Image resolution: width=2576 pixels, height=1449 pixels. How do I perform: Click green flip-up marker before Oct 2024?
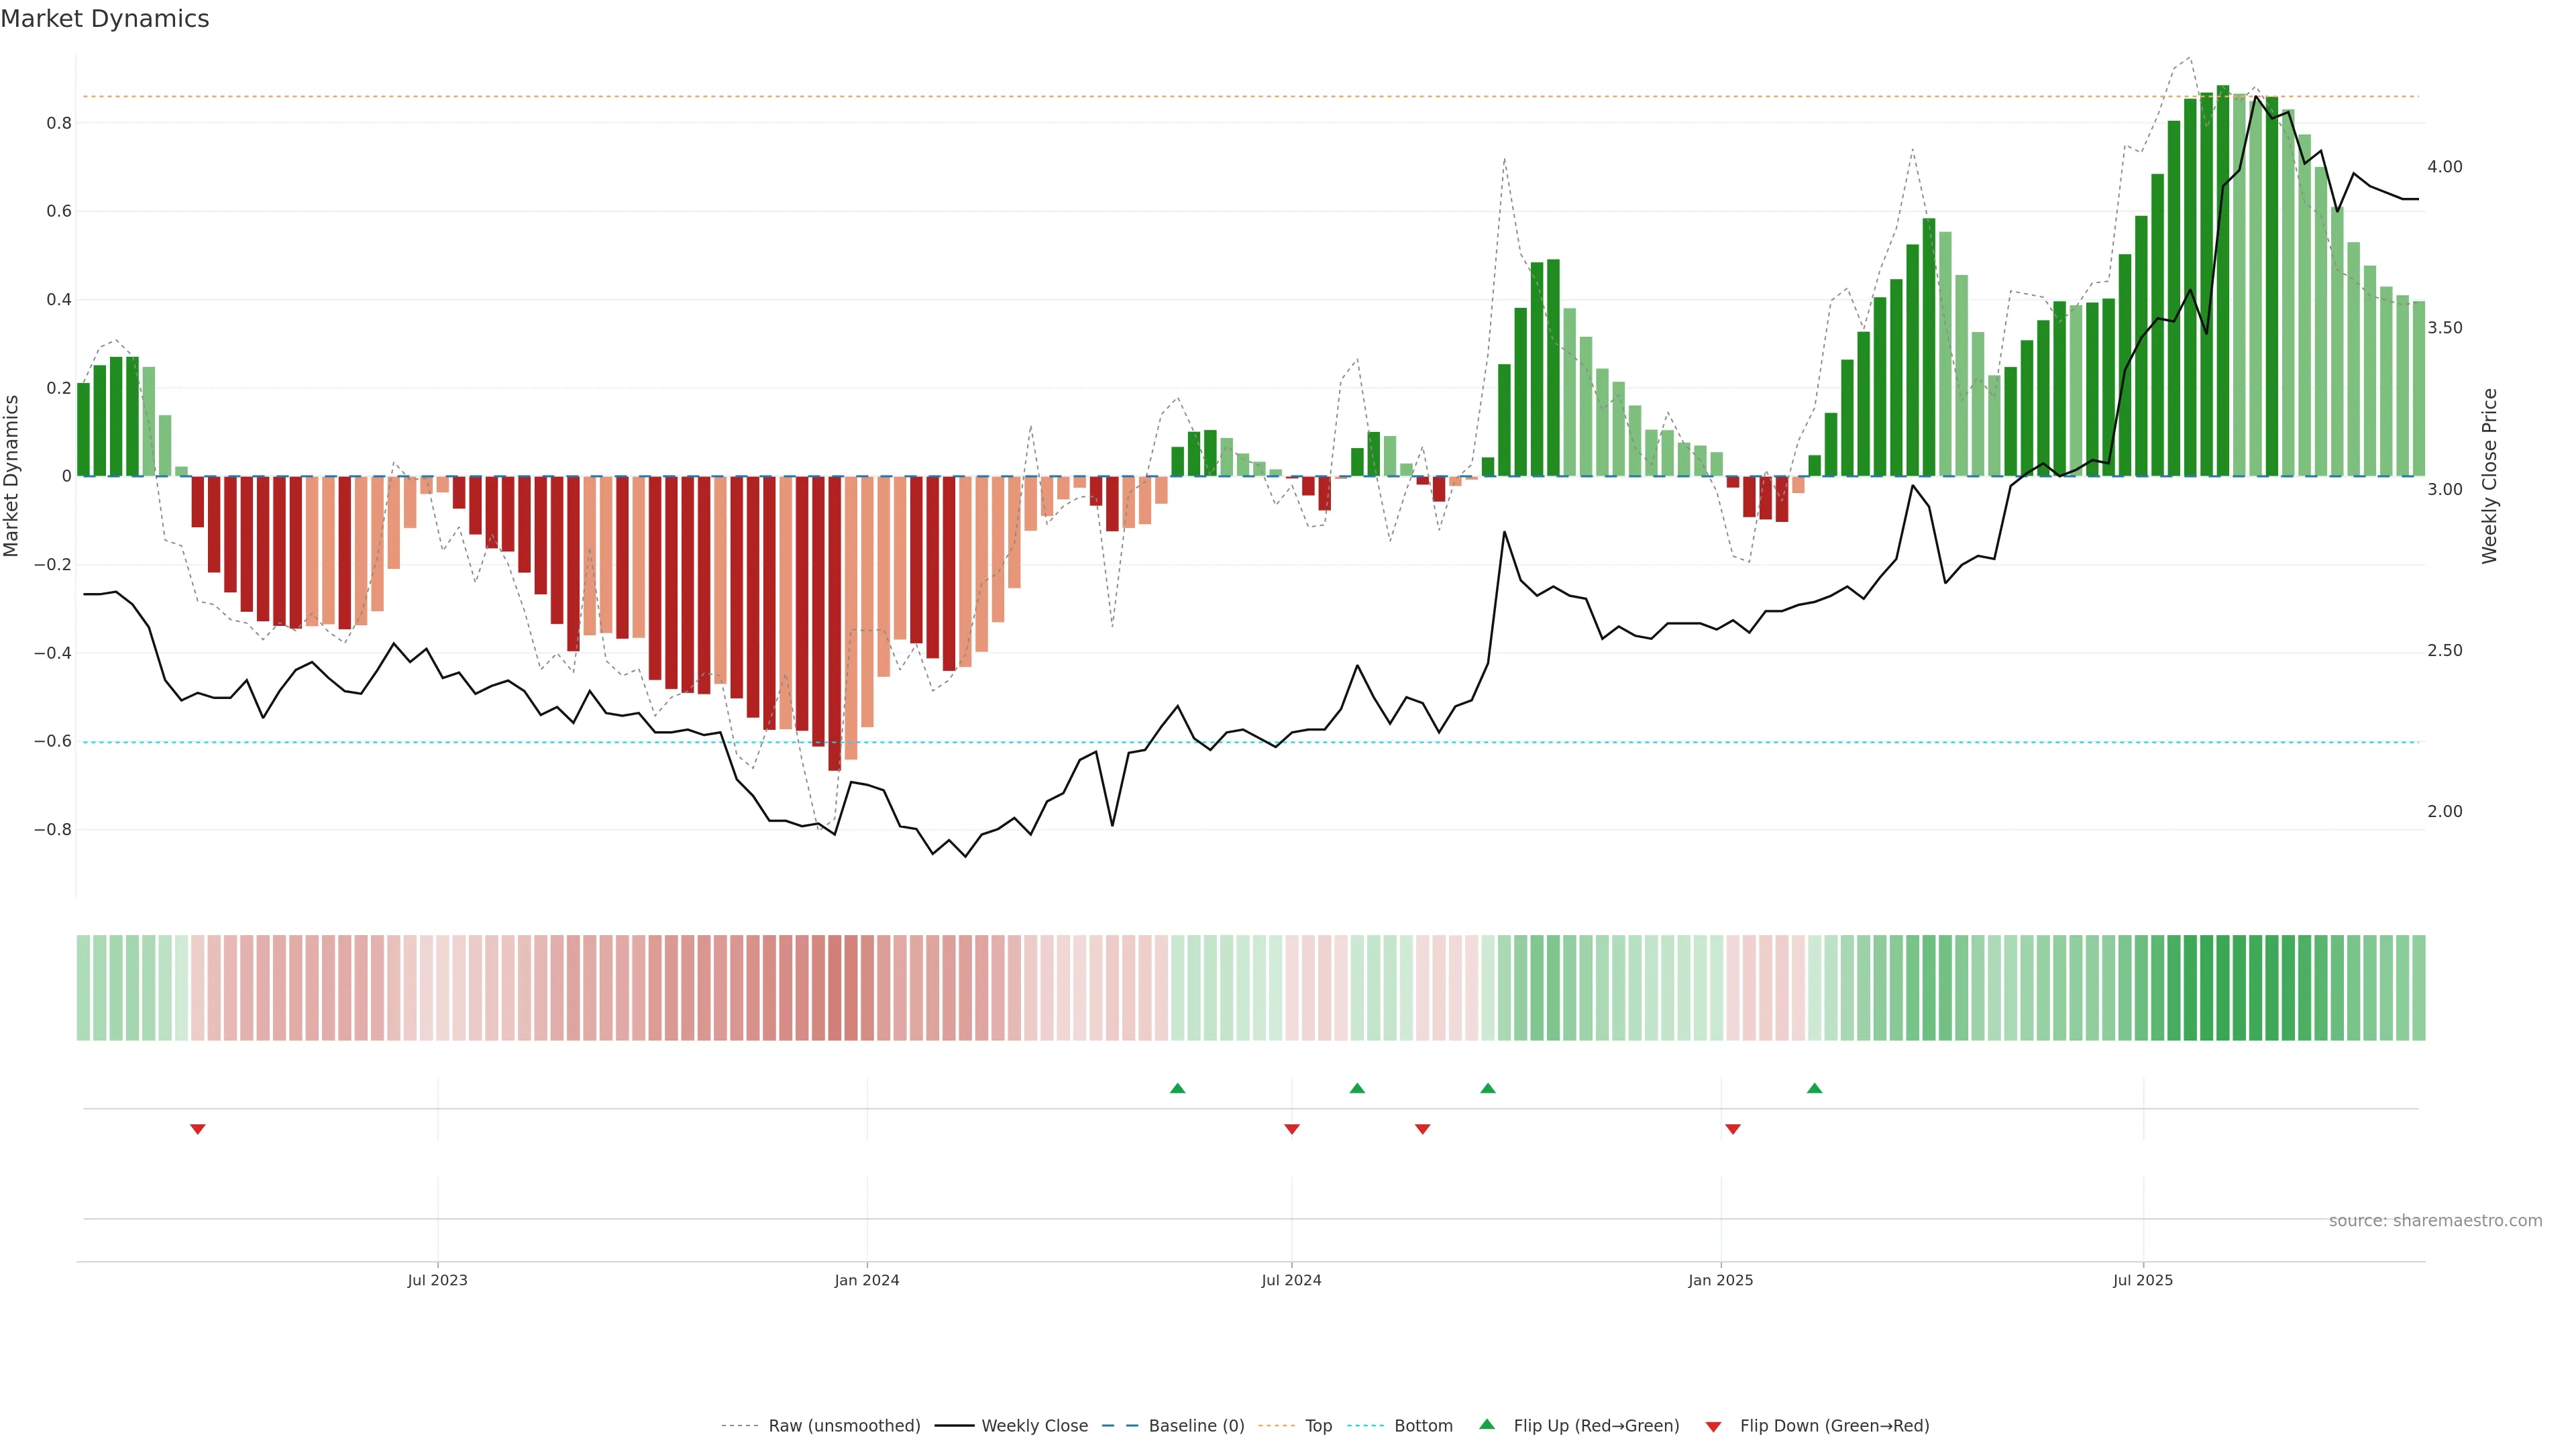tap(1488, 1088)
